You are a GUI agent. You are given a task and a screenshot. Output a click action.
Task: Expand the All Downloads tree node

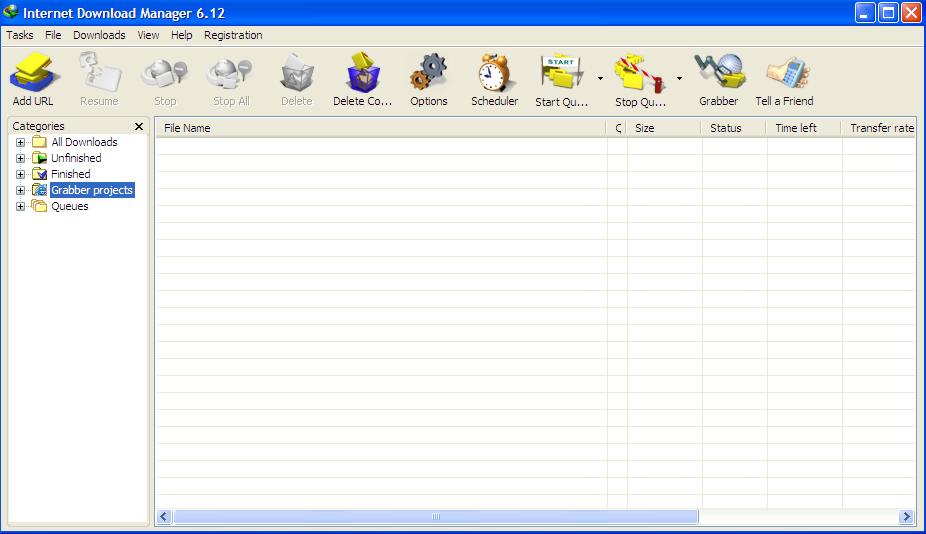[21, 142]
